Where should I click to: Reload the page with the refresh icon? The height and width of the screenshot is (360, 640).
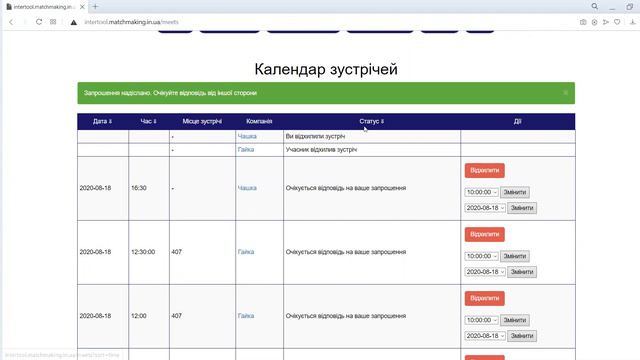pos(39,22)
